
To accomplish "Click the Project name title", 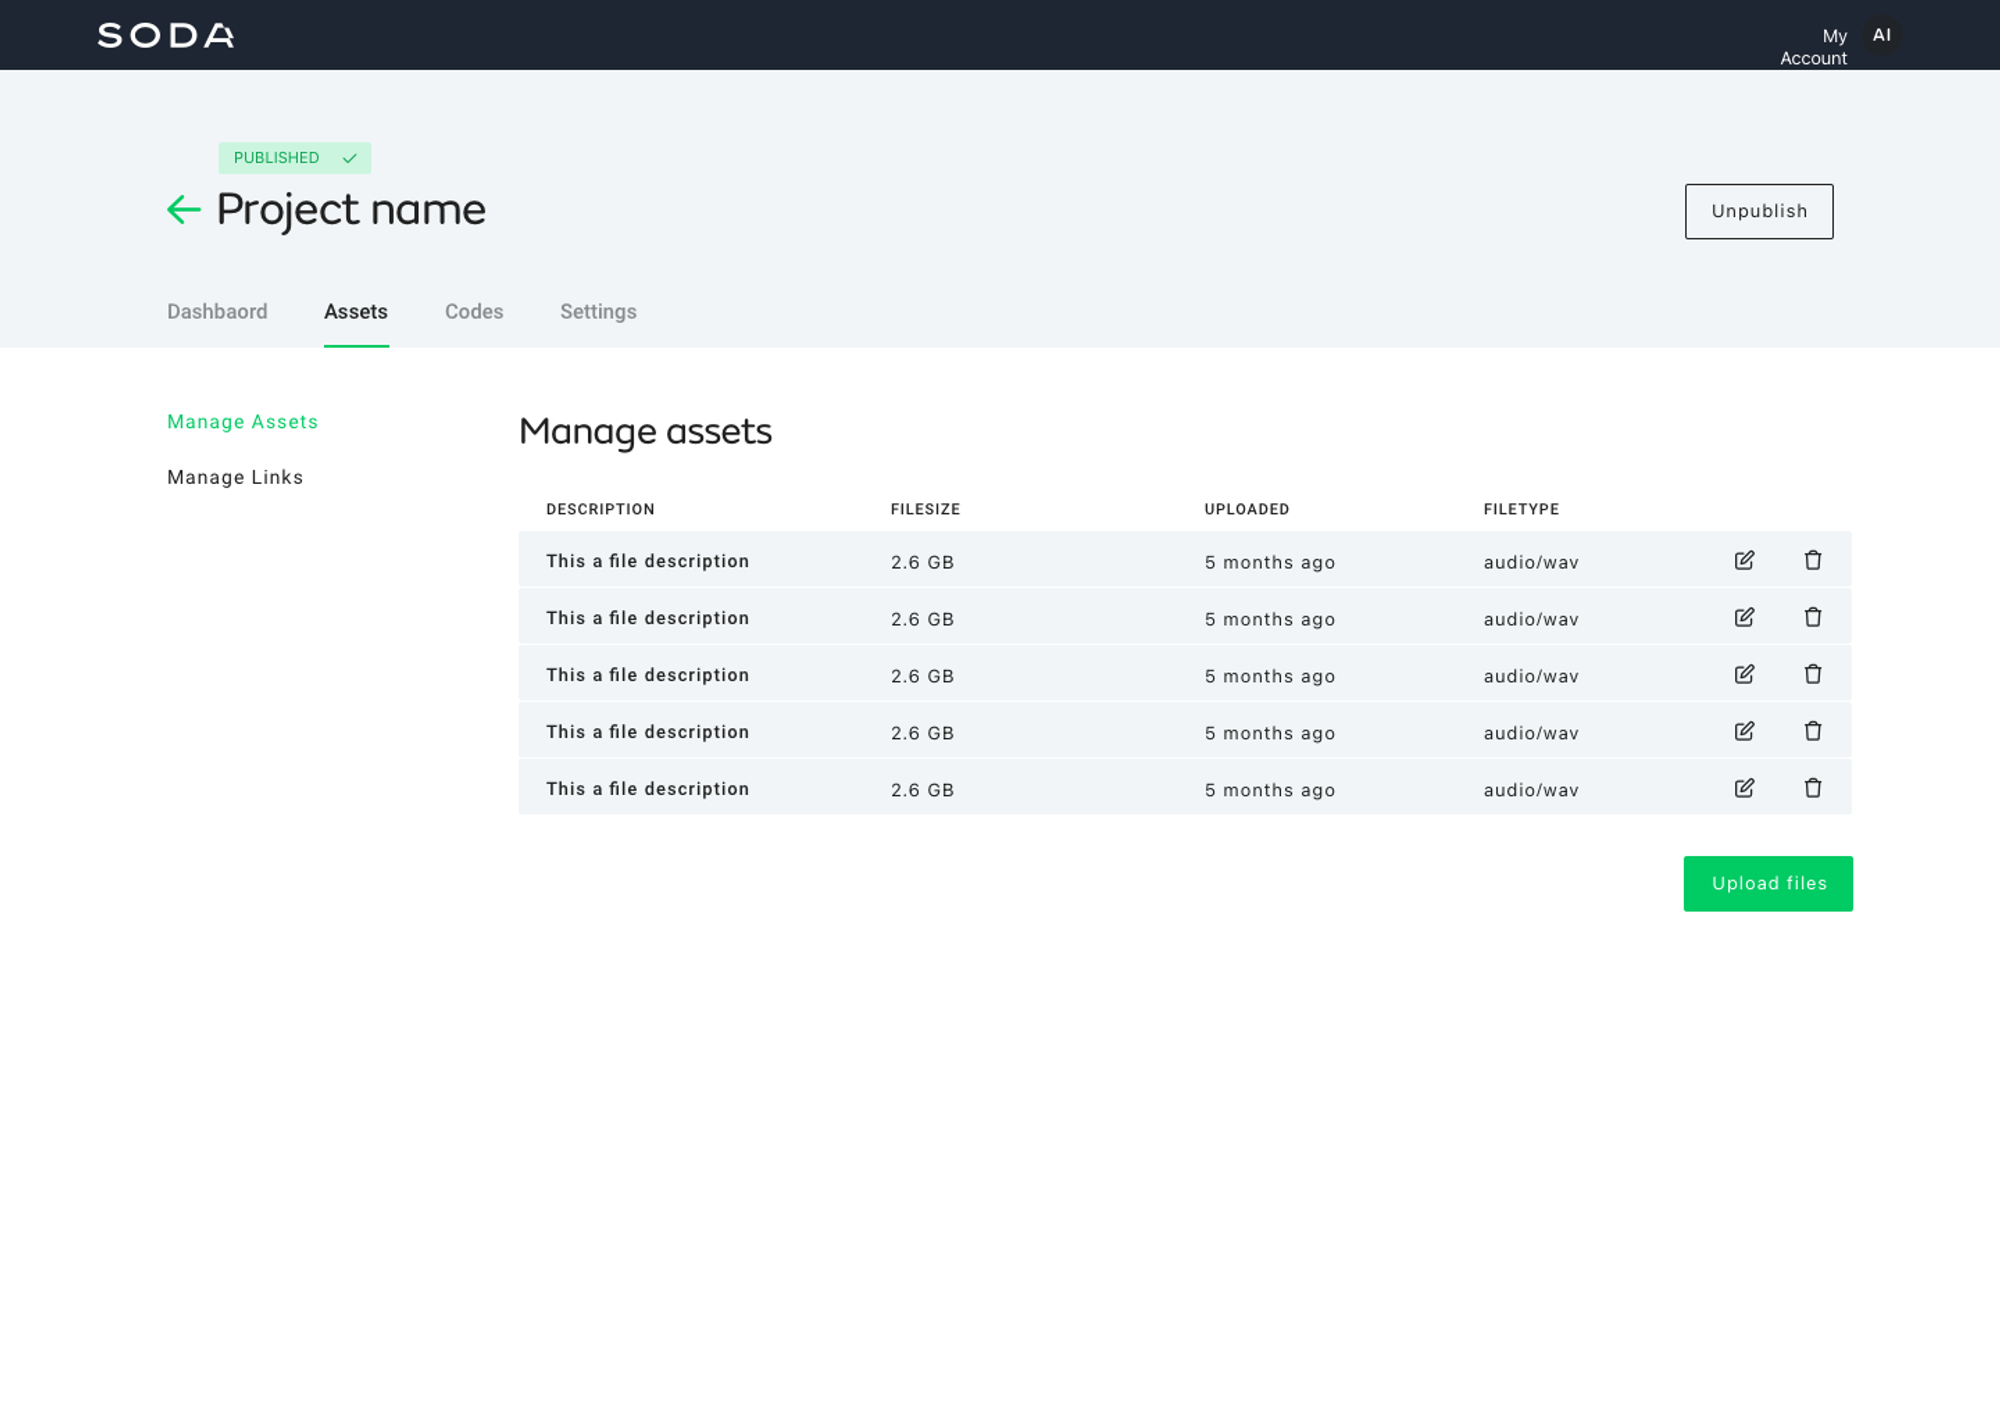I will click(x=351, y=210).
